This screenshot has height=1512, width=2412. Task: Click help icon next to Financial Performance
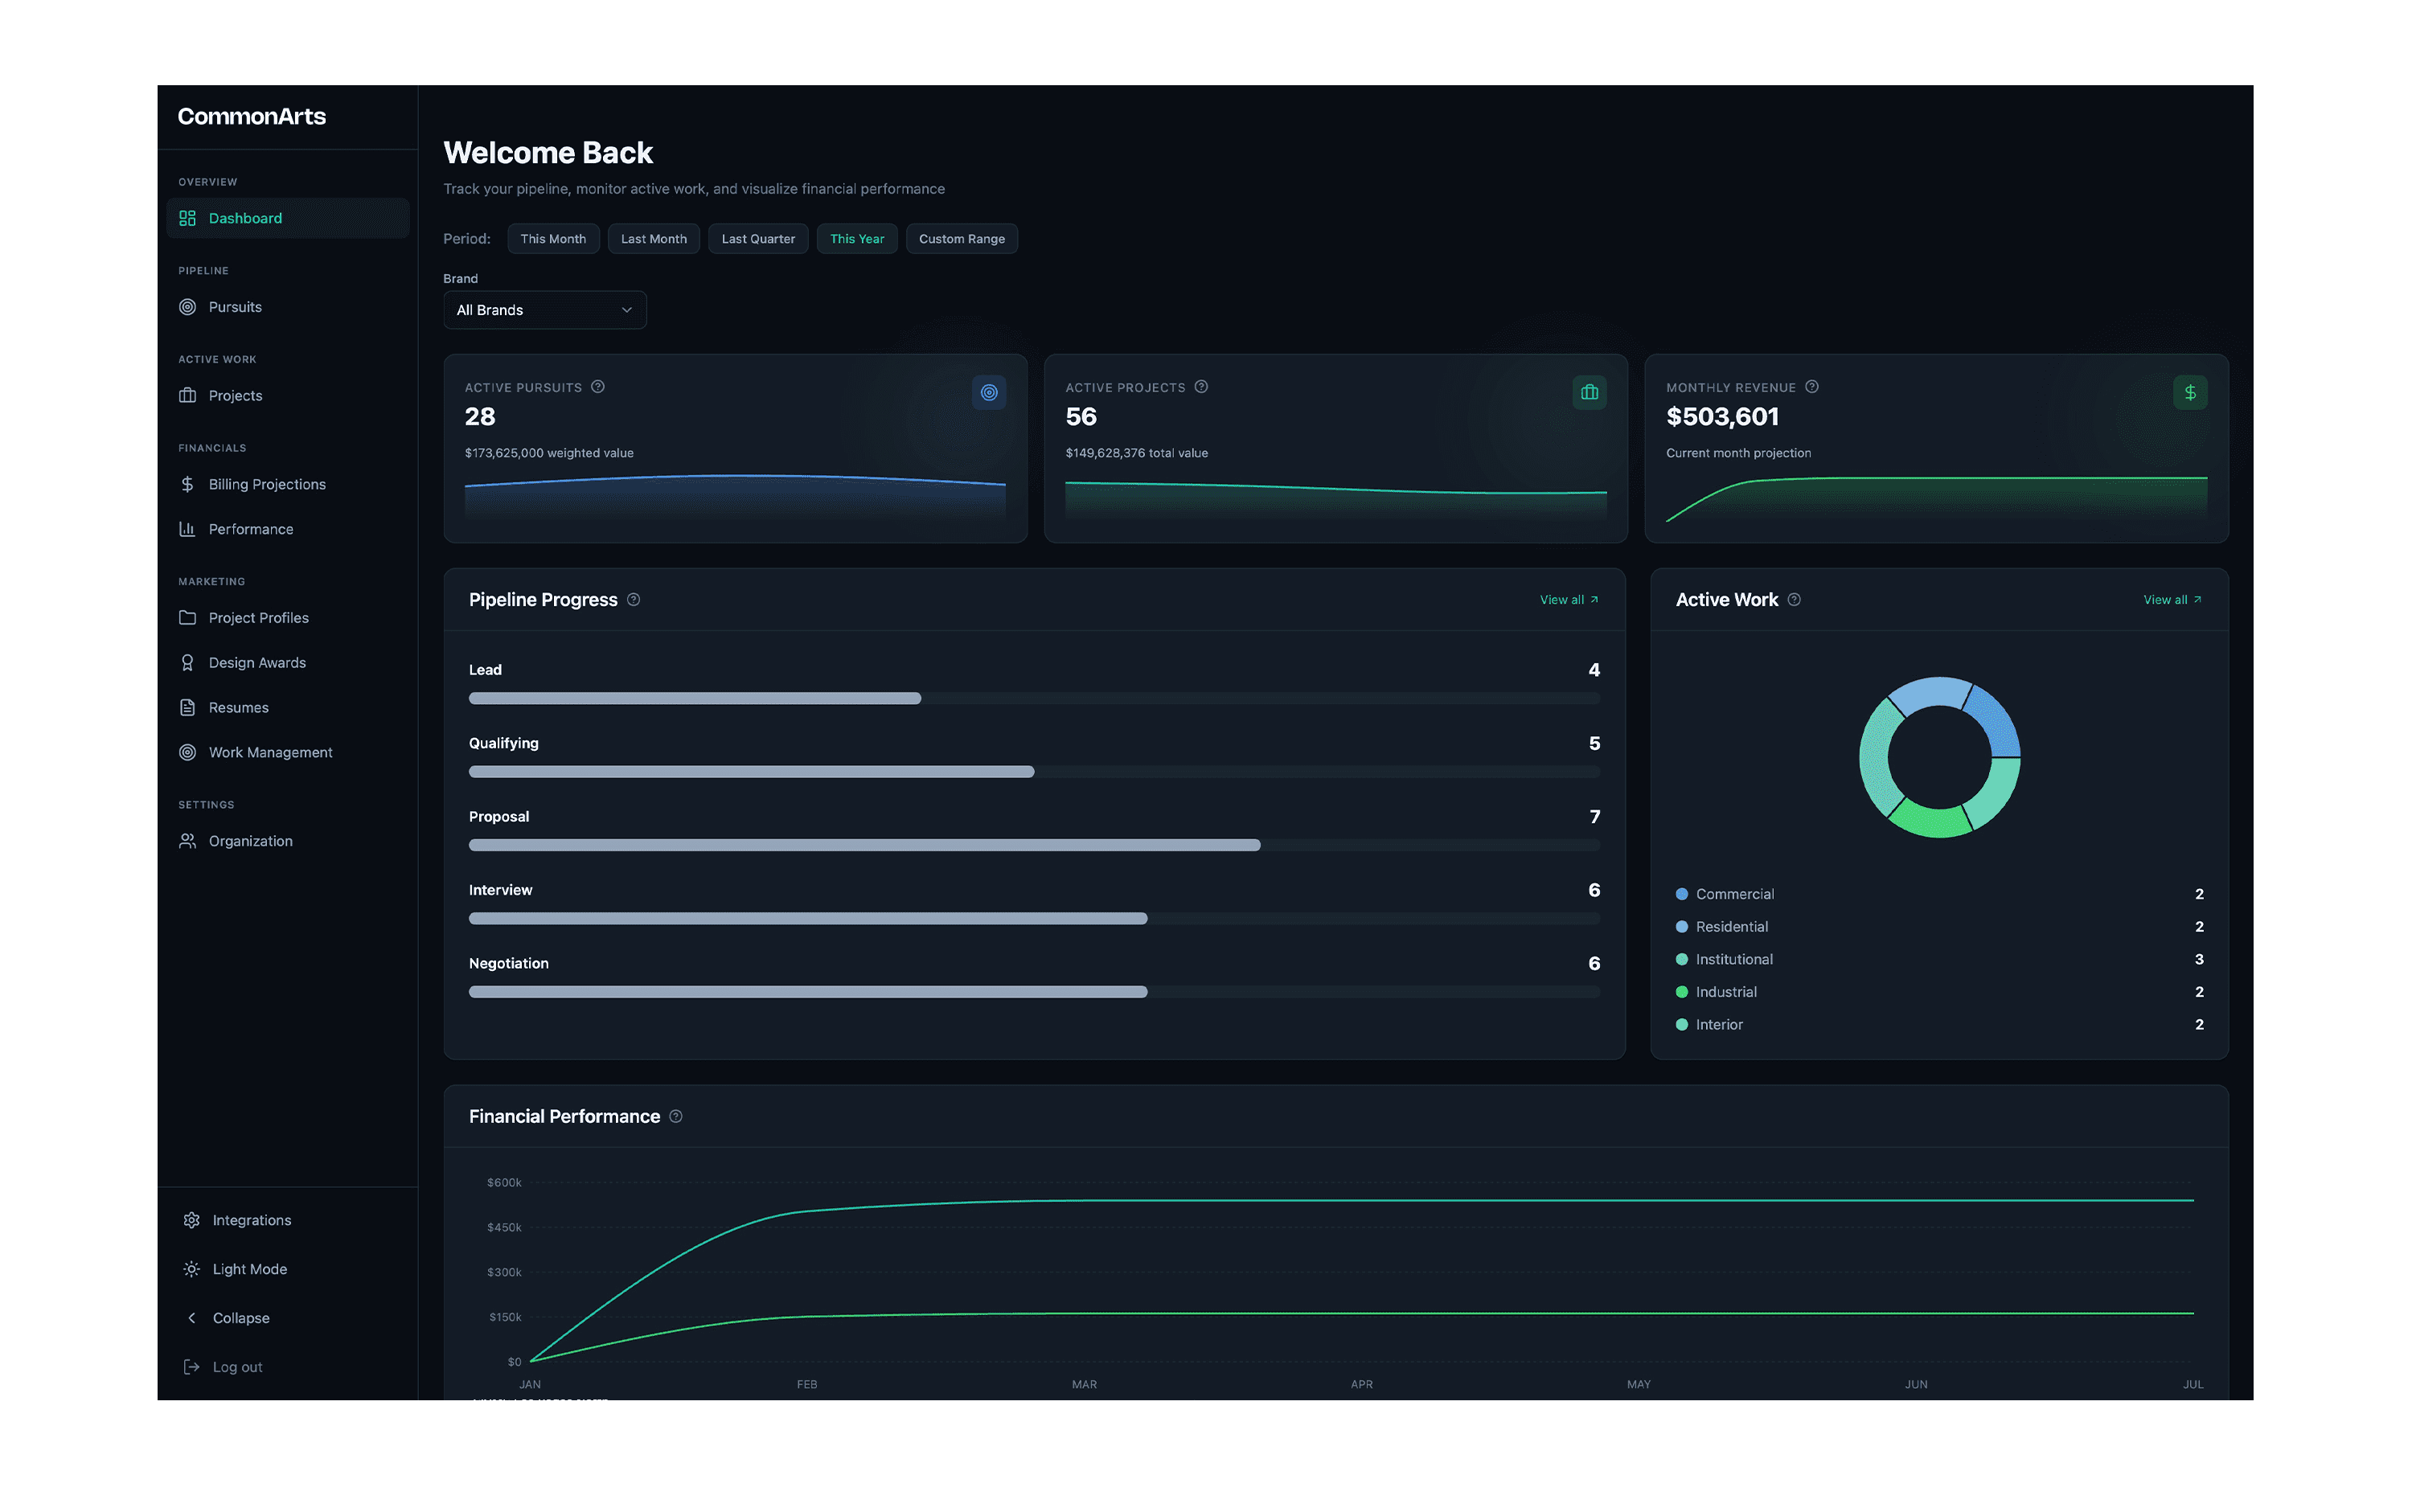[676, 1117]
